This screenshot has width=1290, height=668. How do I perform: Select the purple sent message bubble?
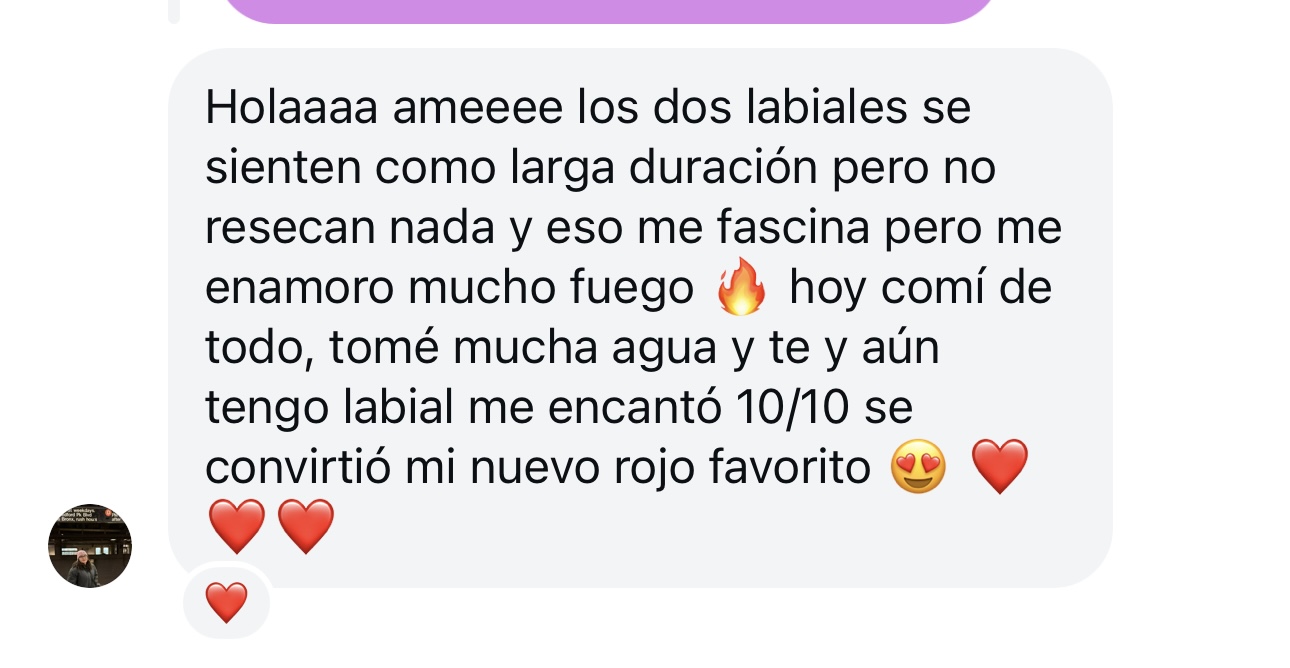607,10
